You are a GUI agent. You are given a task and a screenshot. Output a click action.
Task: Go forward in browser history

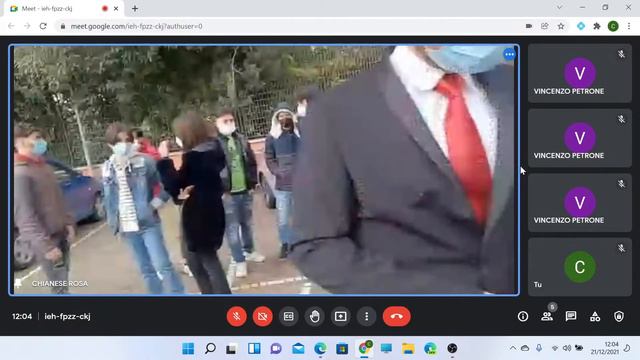point(27,26)
